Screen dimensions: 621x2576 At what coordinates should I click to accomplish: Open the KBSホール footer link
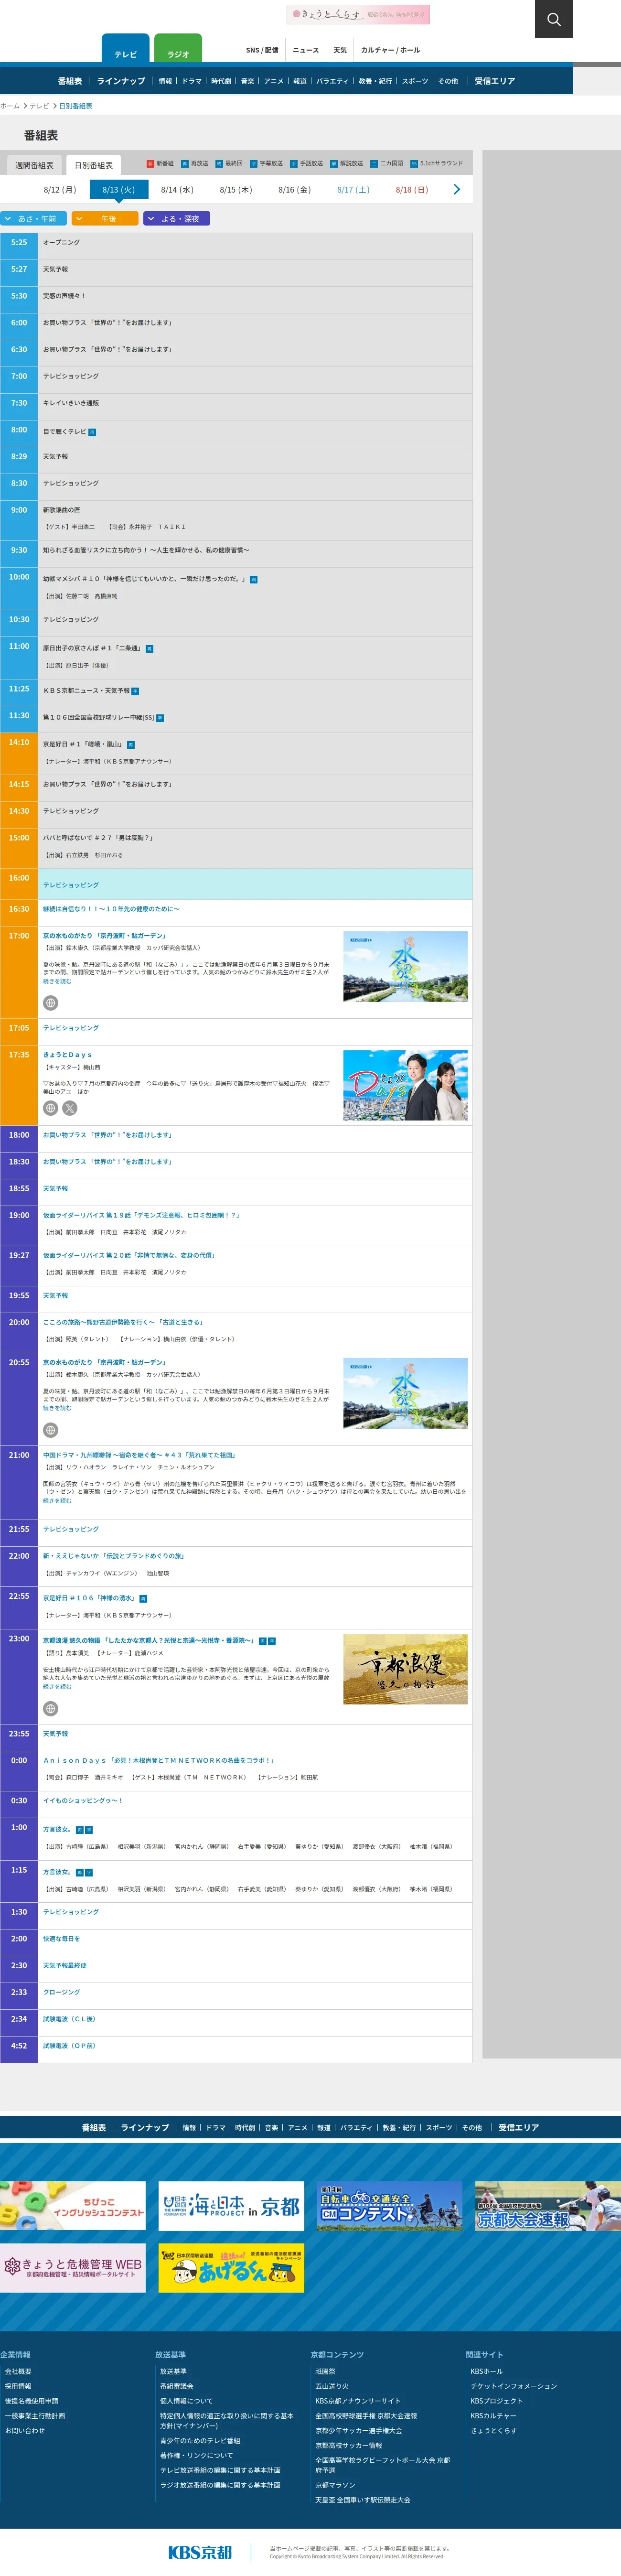pos(487,2371)
